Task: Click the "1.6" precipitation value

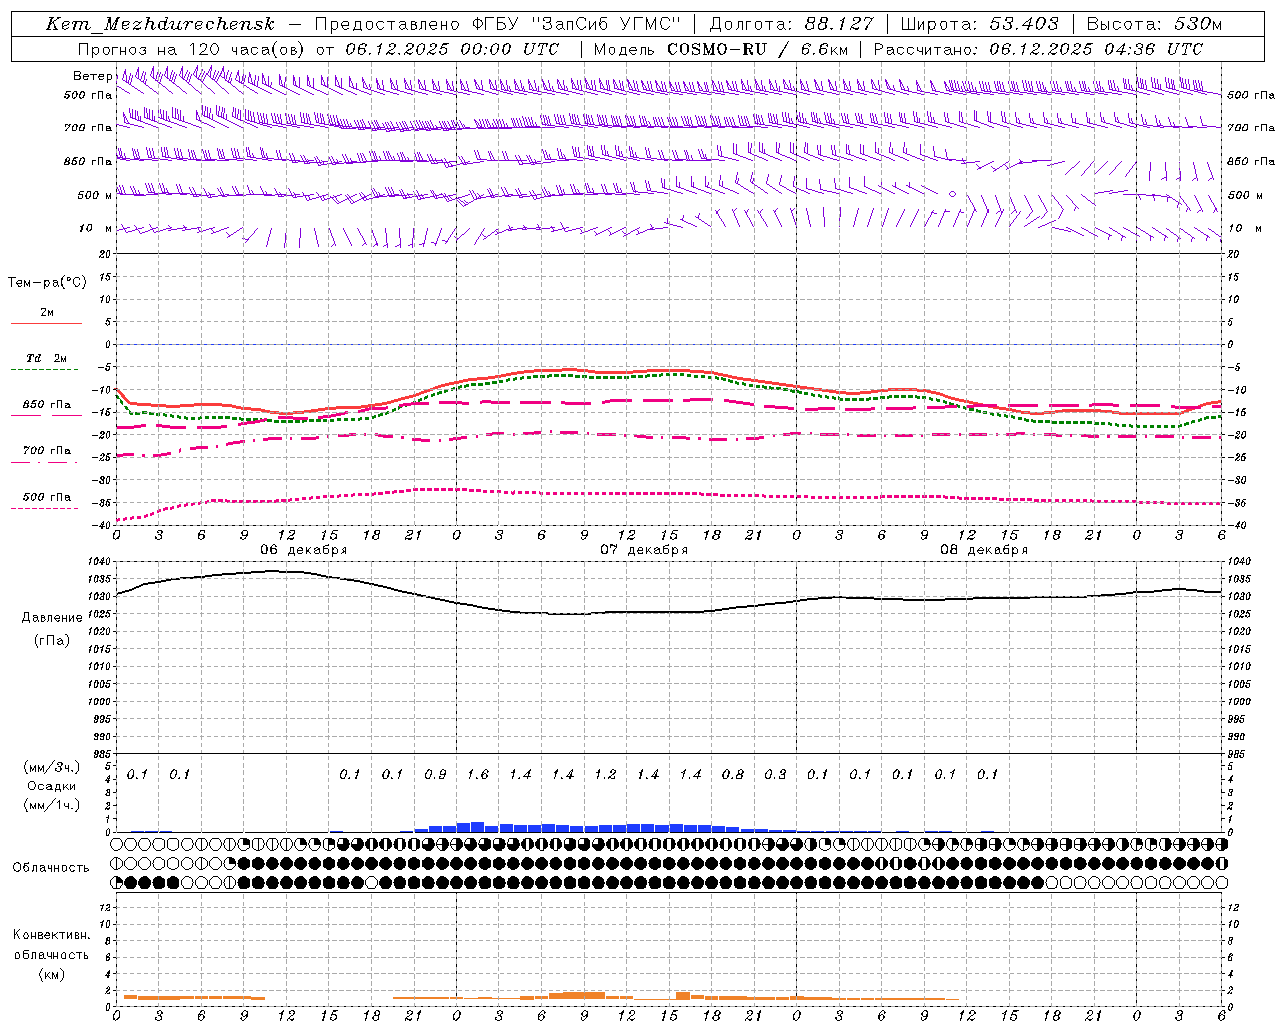Action: (x=478, y=775)
